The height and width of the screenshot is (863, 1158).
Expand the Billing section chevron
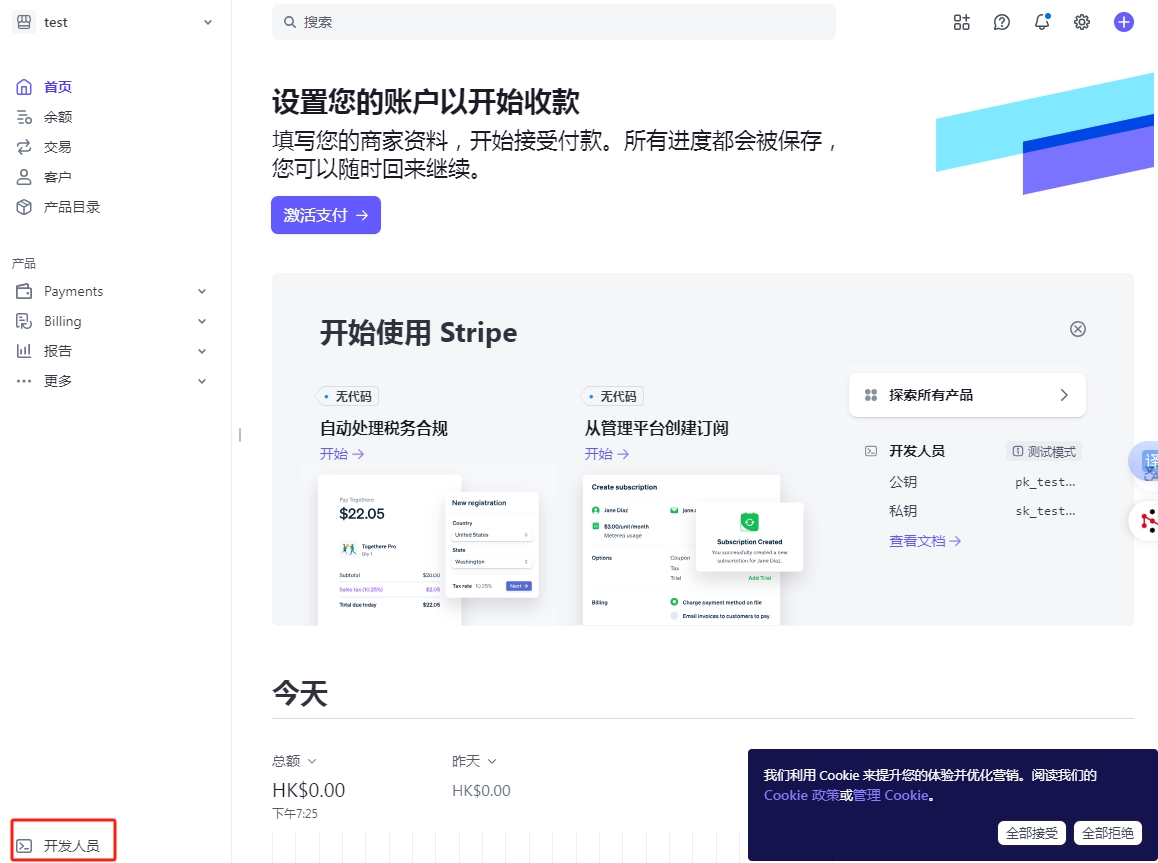point(202,321)
